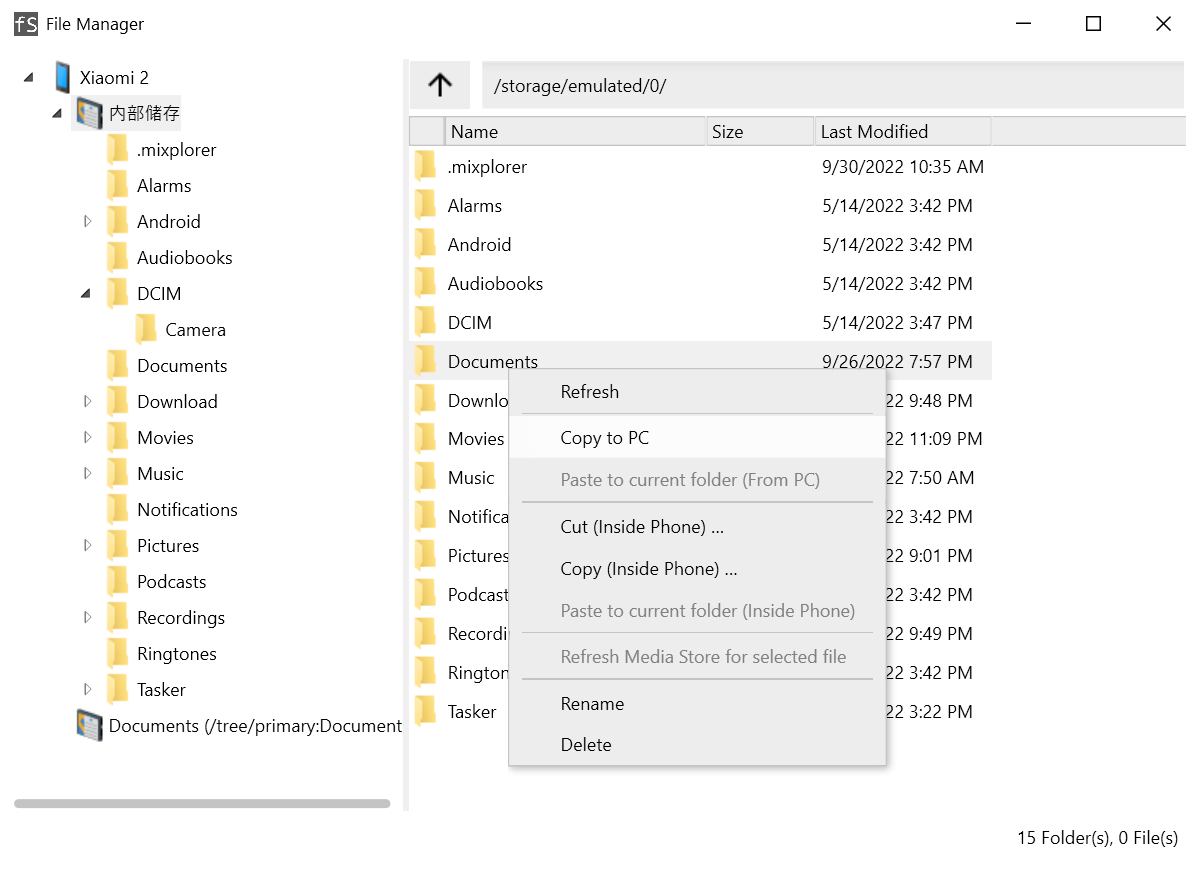Select Documents (/tree/primary:Document tree entry
This screenshot has height=870, width=1200.
pos(255,725)
